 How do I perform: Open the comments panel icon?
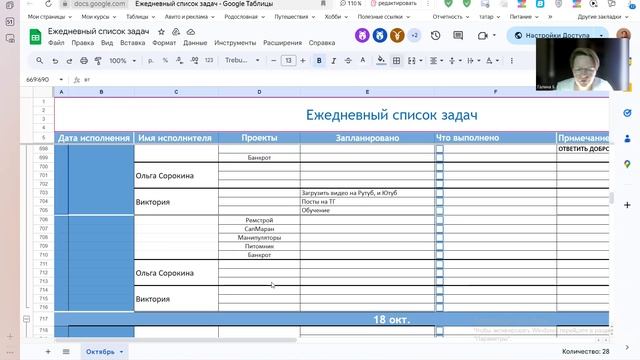coord(458,36)
